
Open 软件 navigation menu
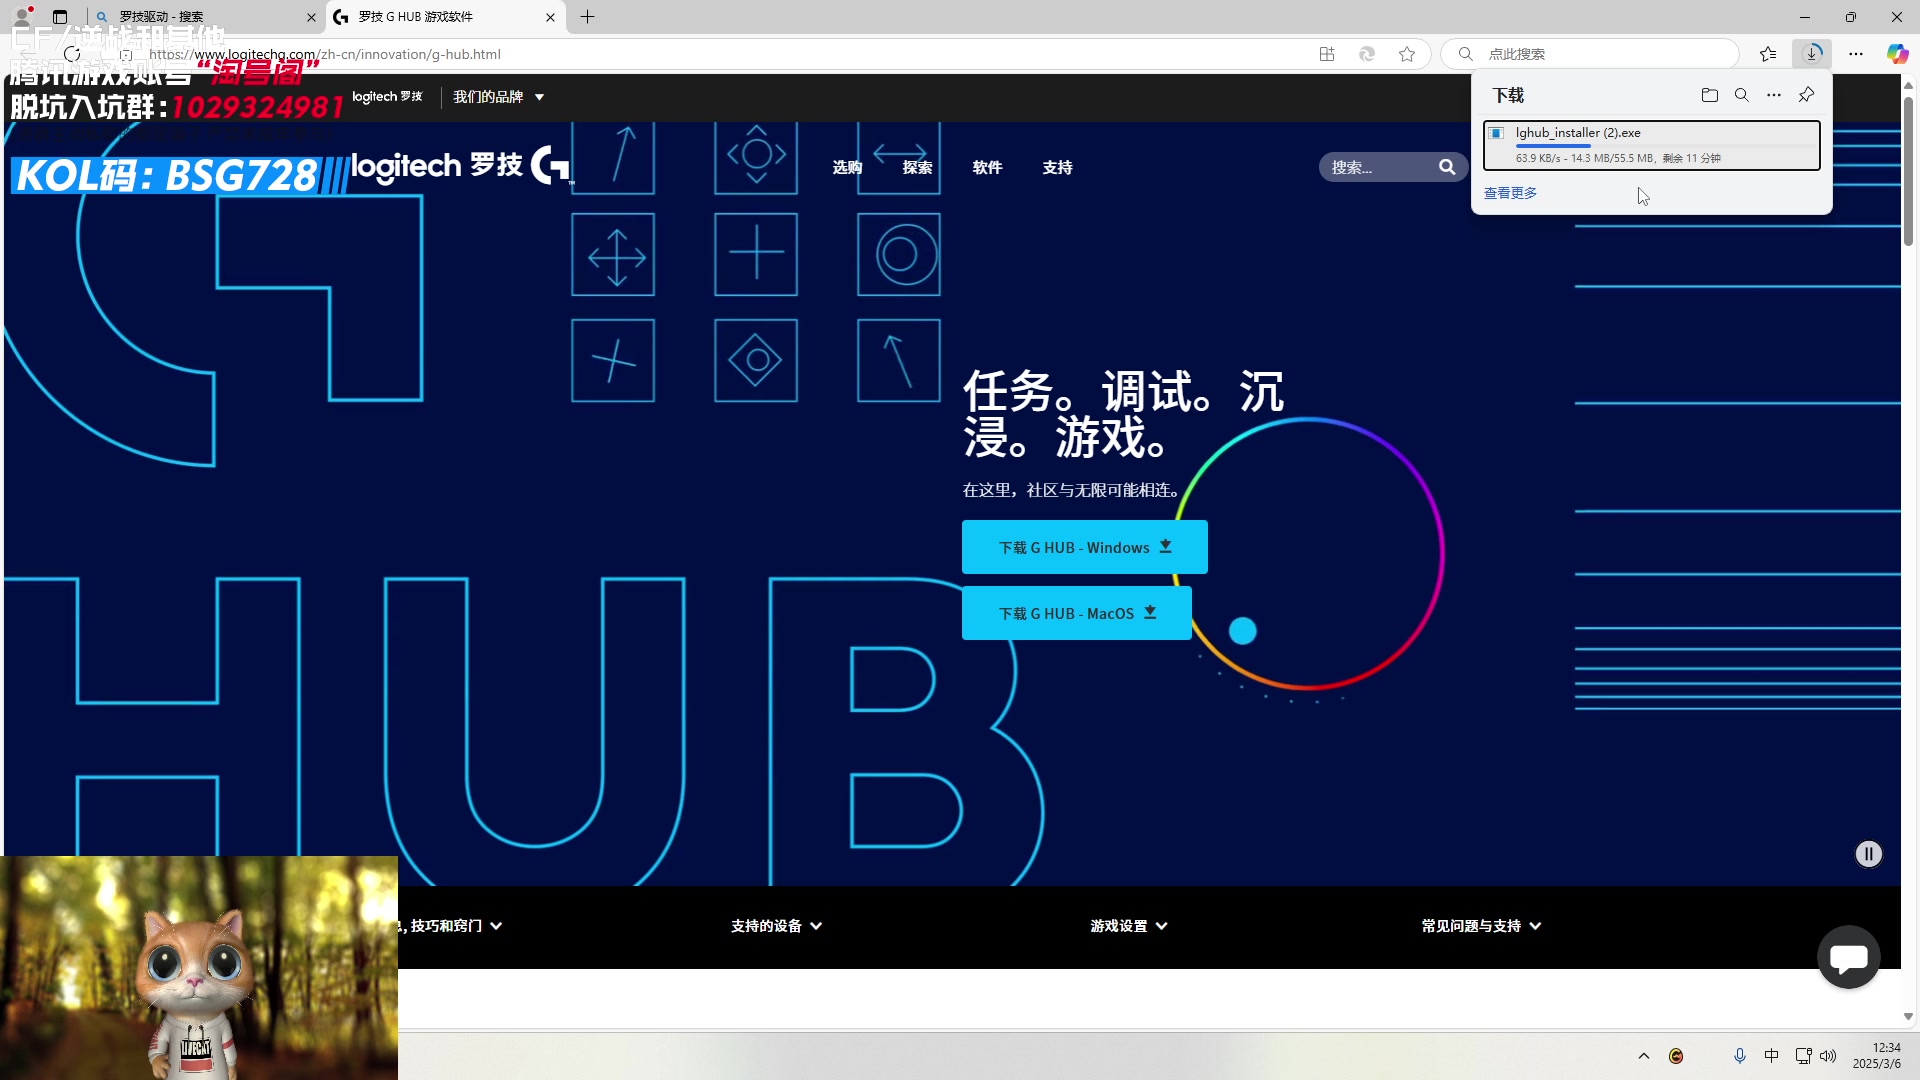tap(987, 167)
